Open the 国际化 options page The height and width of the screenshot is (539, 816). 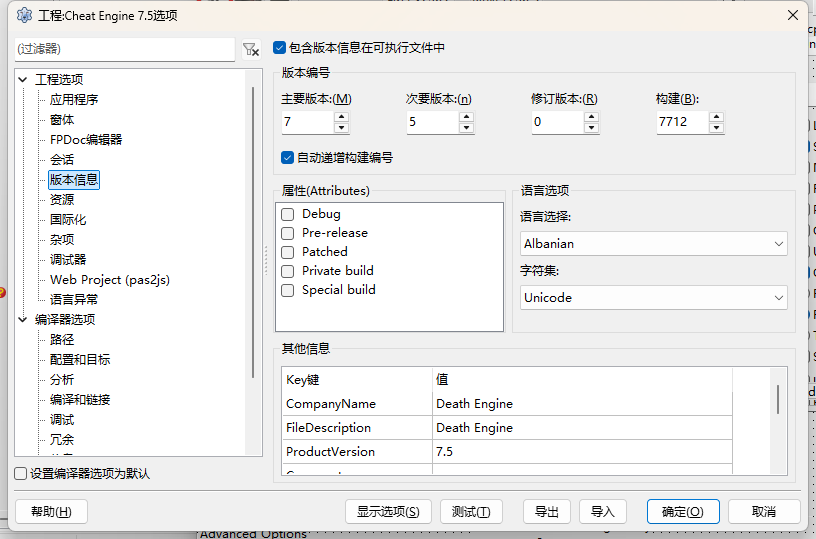[68, 220]
